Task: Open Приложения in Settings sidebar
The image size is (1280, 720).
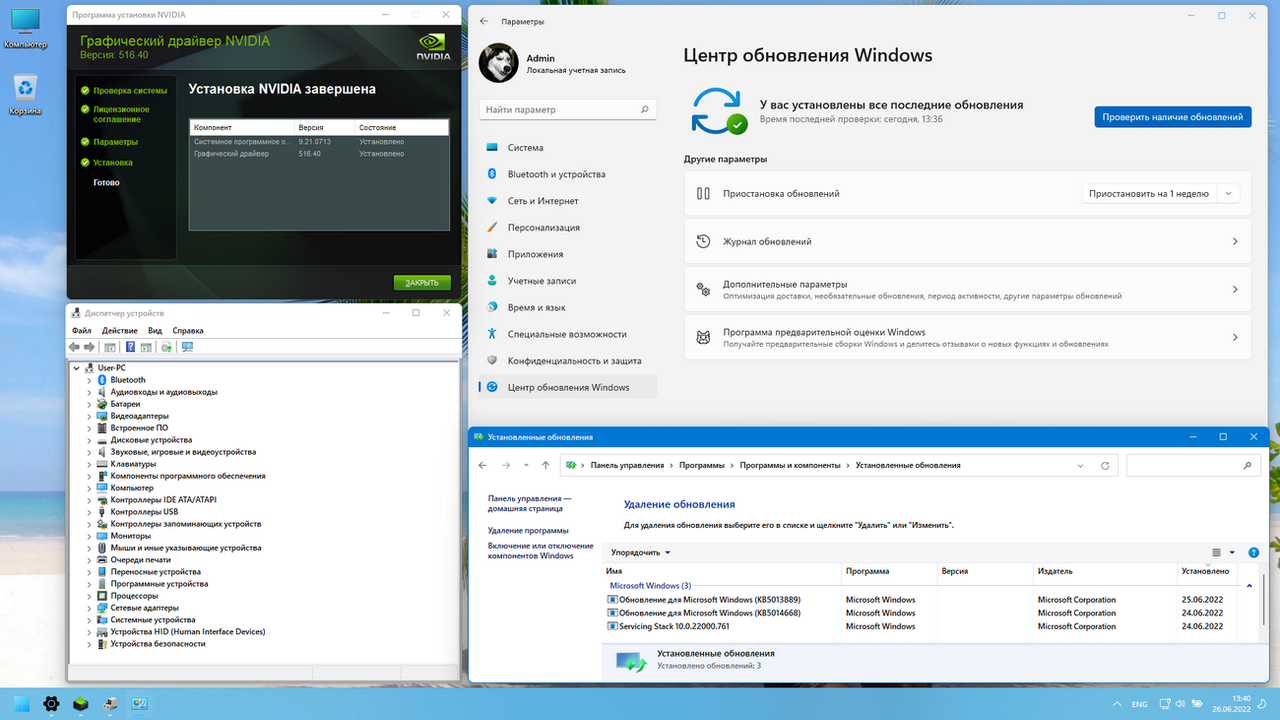Action: point(567,254)
